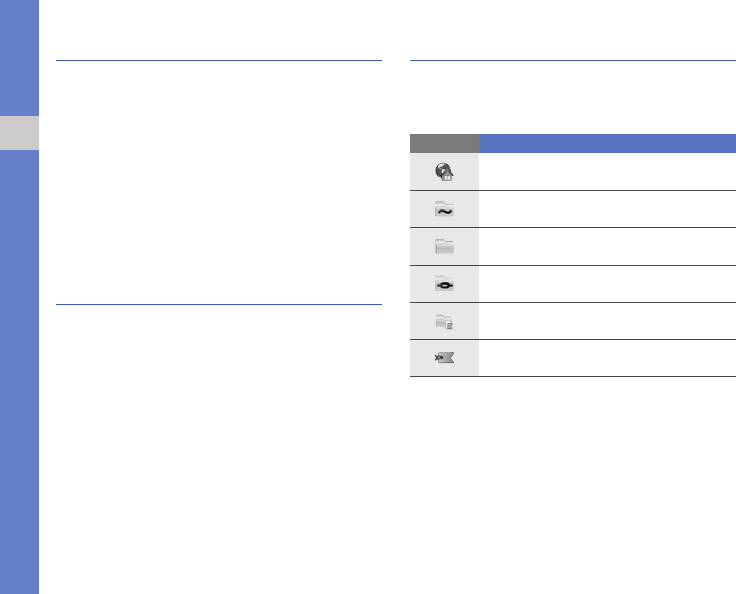Click the blank cell beside plain folder
Image resolution: width=736 pixels, height=594 pixels.
tap(607, 246)
